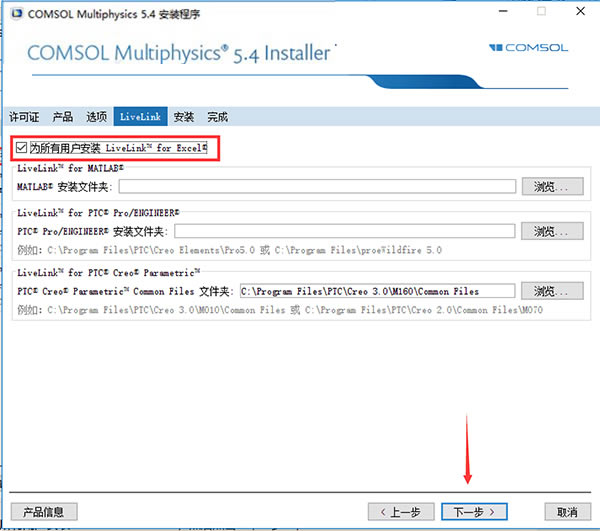Click the MATLAB 安装文件夹 input field
The width and height of the screenshot is (600, 531).
(317, 187)
